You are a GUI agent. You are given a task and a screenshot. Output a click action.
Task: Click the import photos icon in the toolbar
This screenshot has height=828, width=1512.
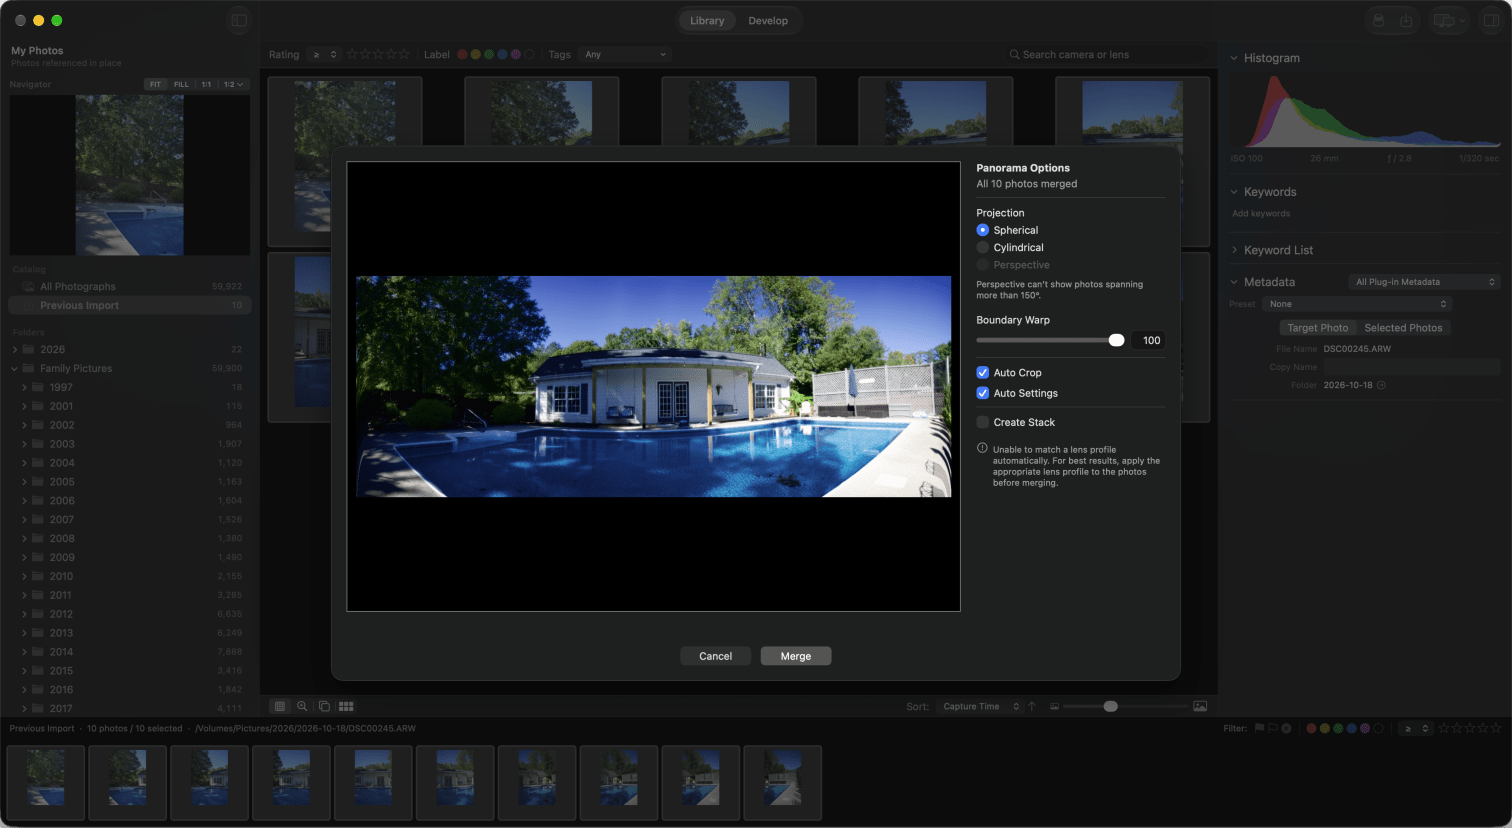pos(1406,20)
